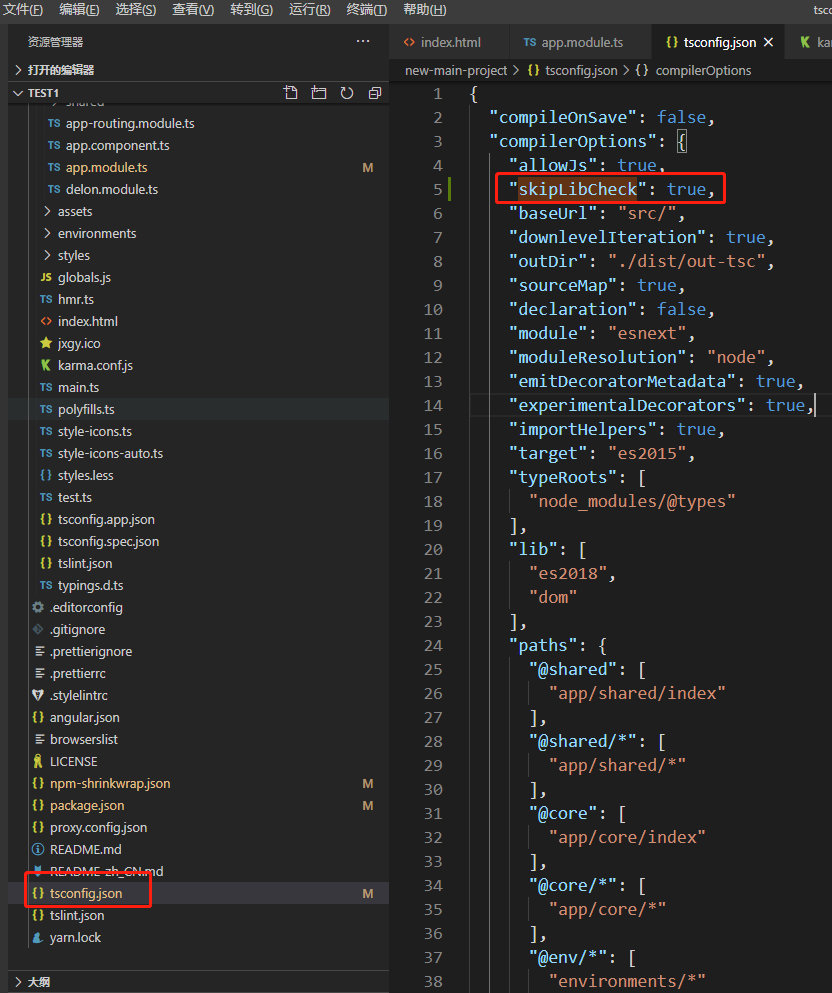Refresh the explorer file tree
Viewport: 832px width, 993px height.
[x=346, y=93]
